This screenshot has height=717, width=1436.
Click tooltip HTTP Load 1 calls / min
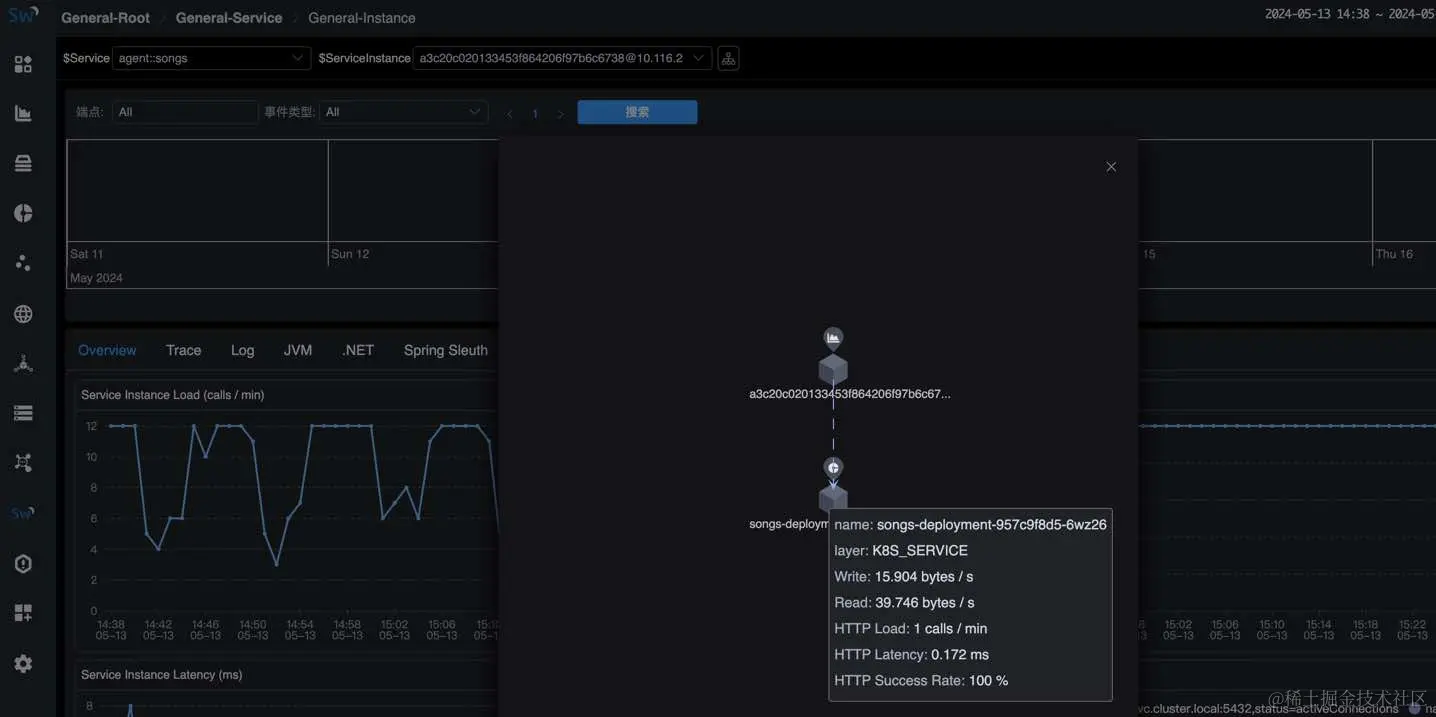coord(911,629)
